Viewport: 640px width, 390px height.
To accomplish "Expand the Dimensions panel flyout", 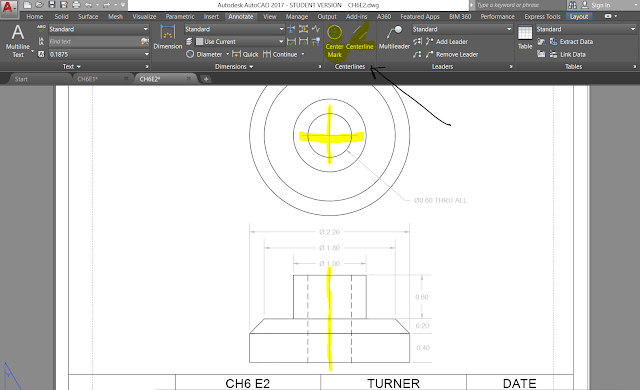I will point(234,66).
